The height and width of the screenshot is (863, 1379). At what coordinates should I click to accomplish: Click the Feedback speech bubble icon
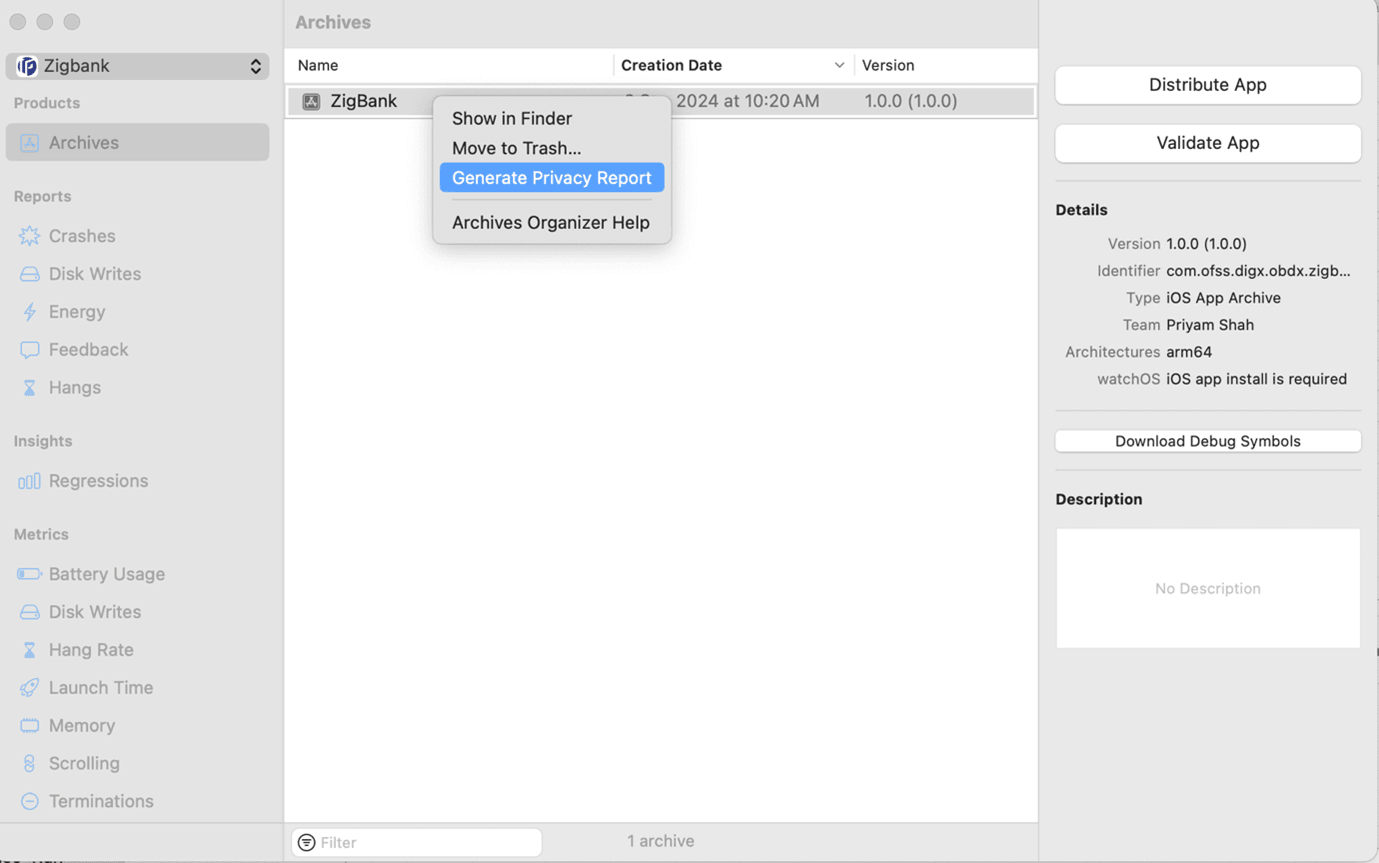click(x=30, y=350)
